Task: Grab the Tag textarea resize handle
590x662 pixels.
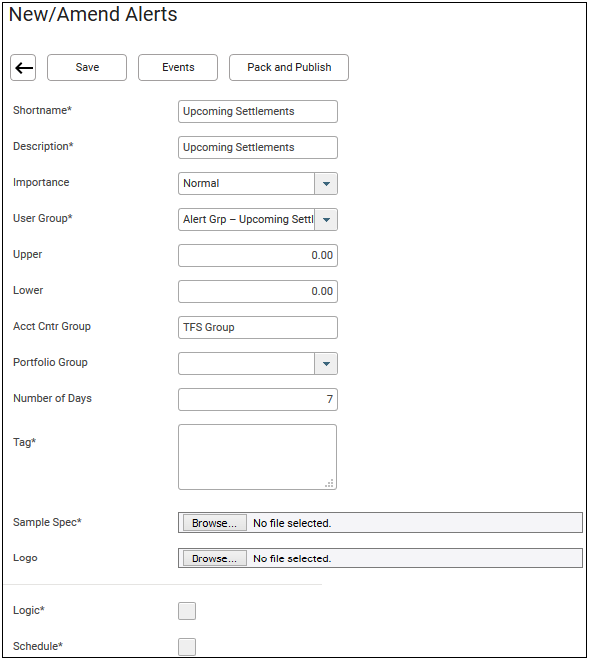Action: [330, 483]
